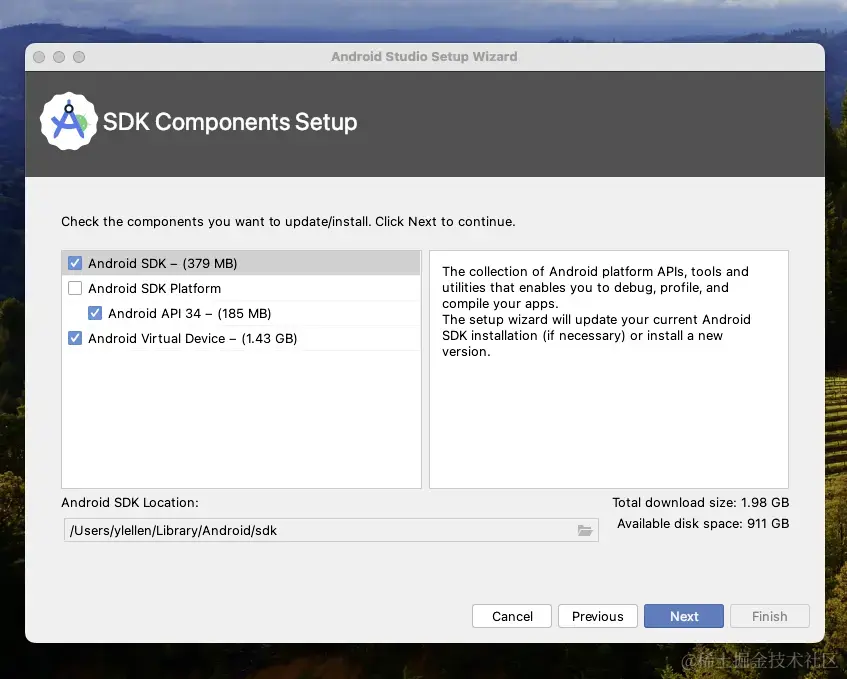Continue with the Next button

(x=684, y=616)
